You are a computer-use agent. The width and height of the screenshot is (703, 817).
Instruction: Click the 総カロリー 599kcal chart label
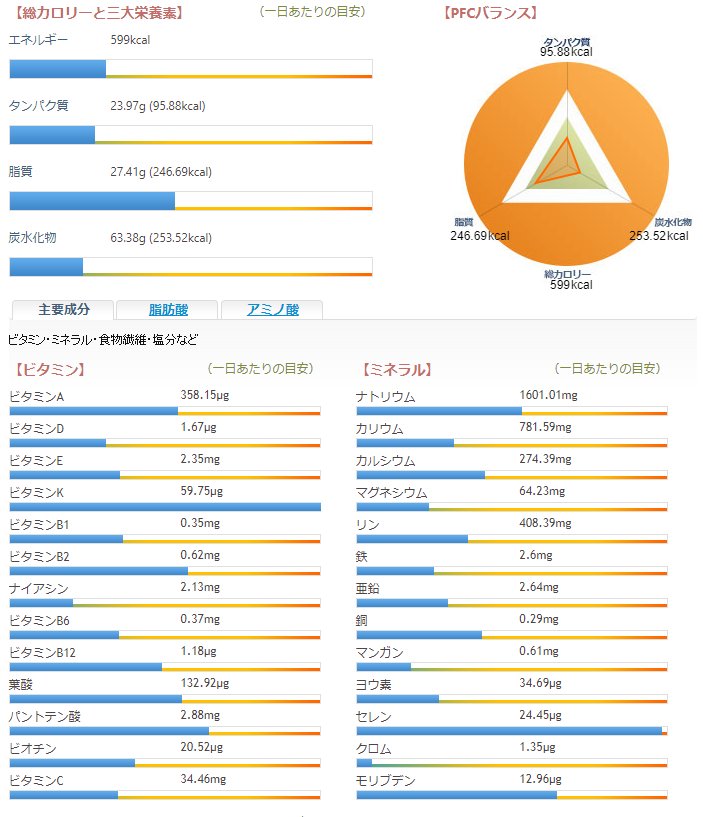(x=568, y=280)
